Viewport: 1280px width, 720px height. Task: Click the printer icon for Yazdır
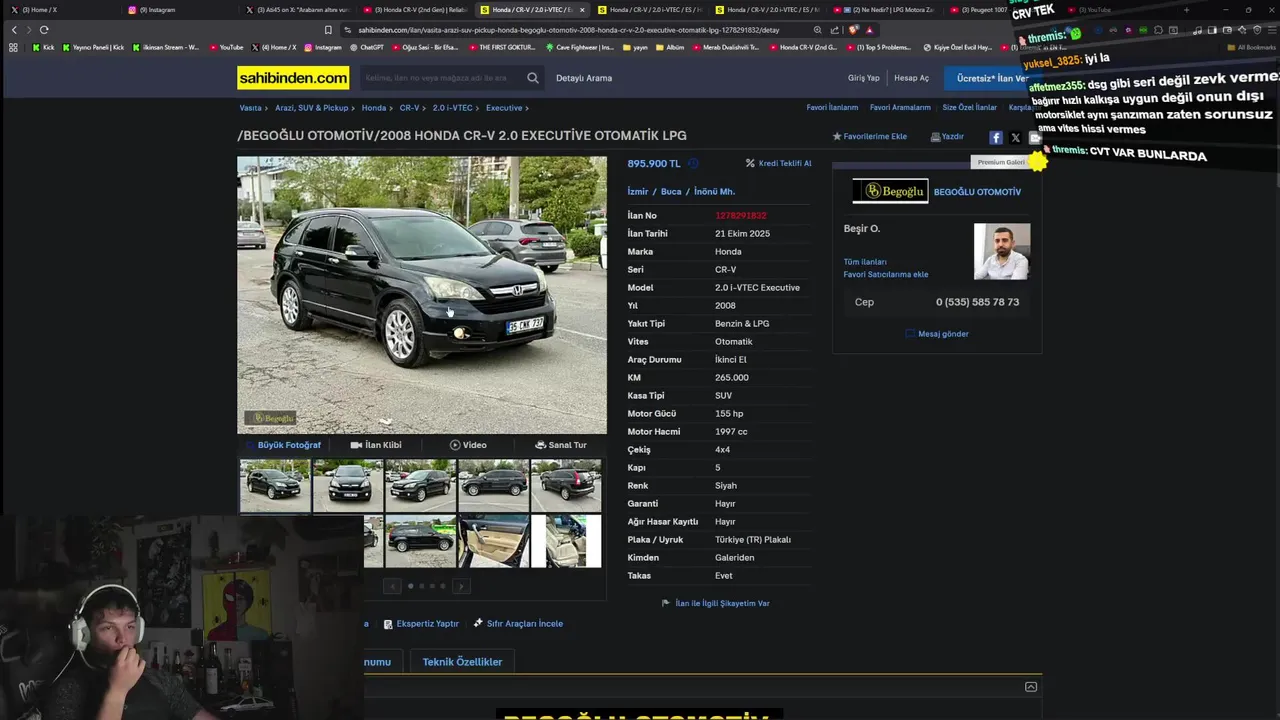[935, 137]
